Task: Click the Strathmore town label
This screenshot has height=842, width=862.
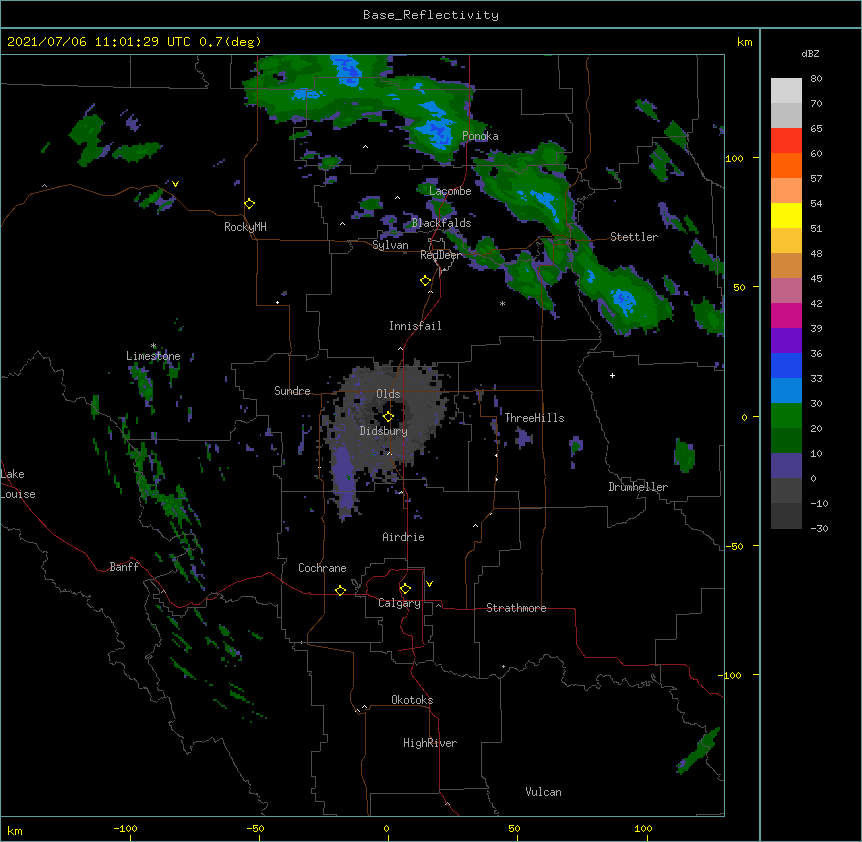Action: pyautogui.click(x=516, y=608)
